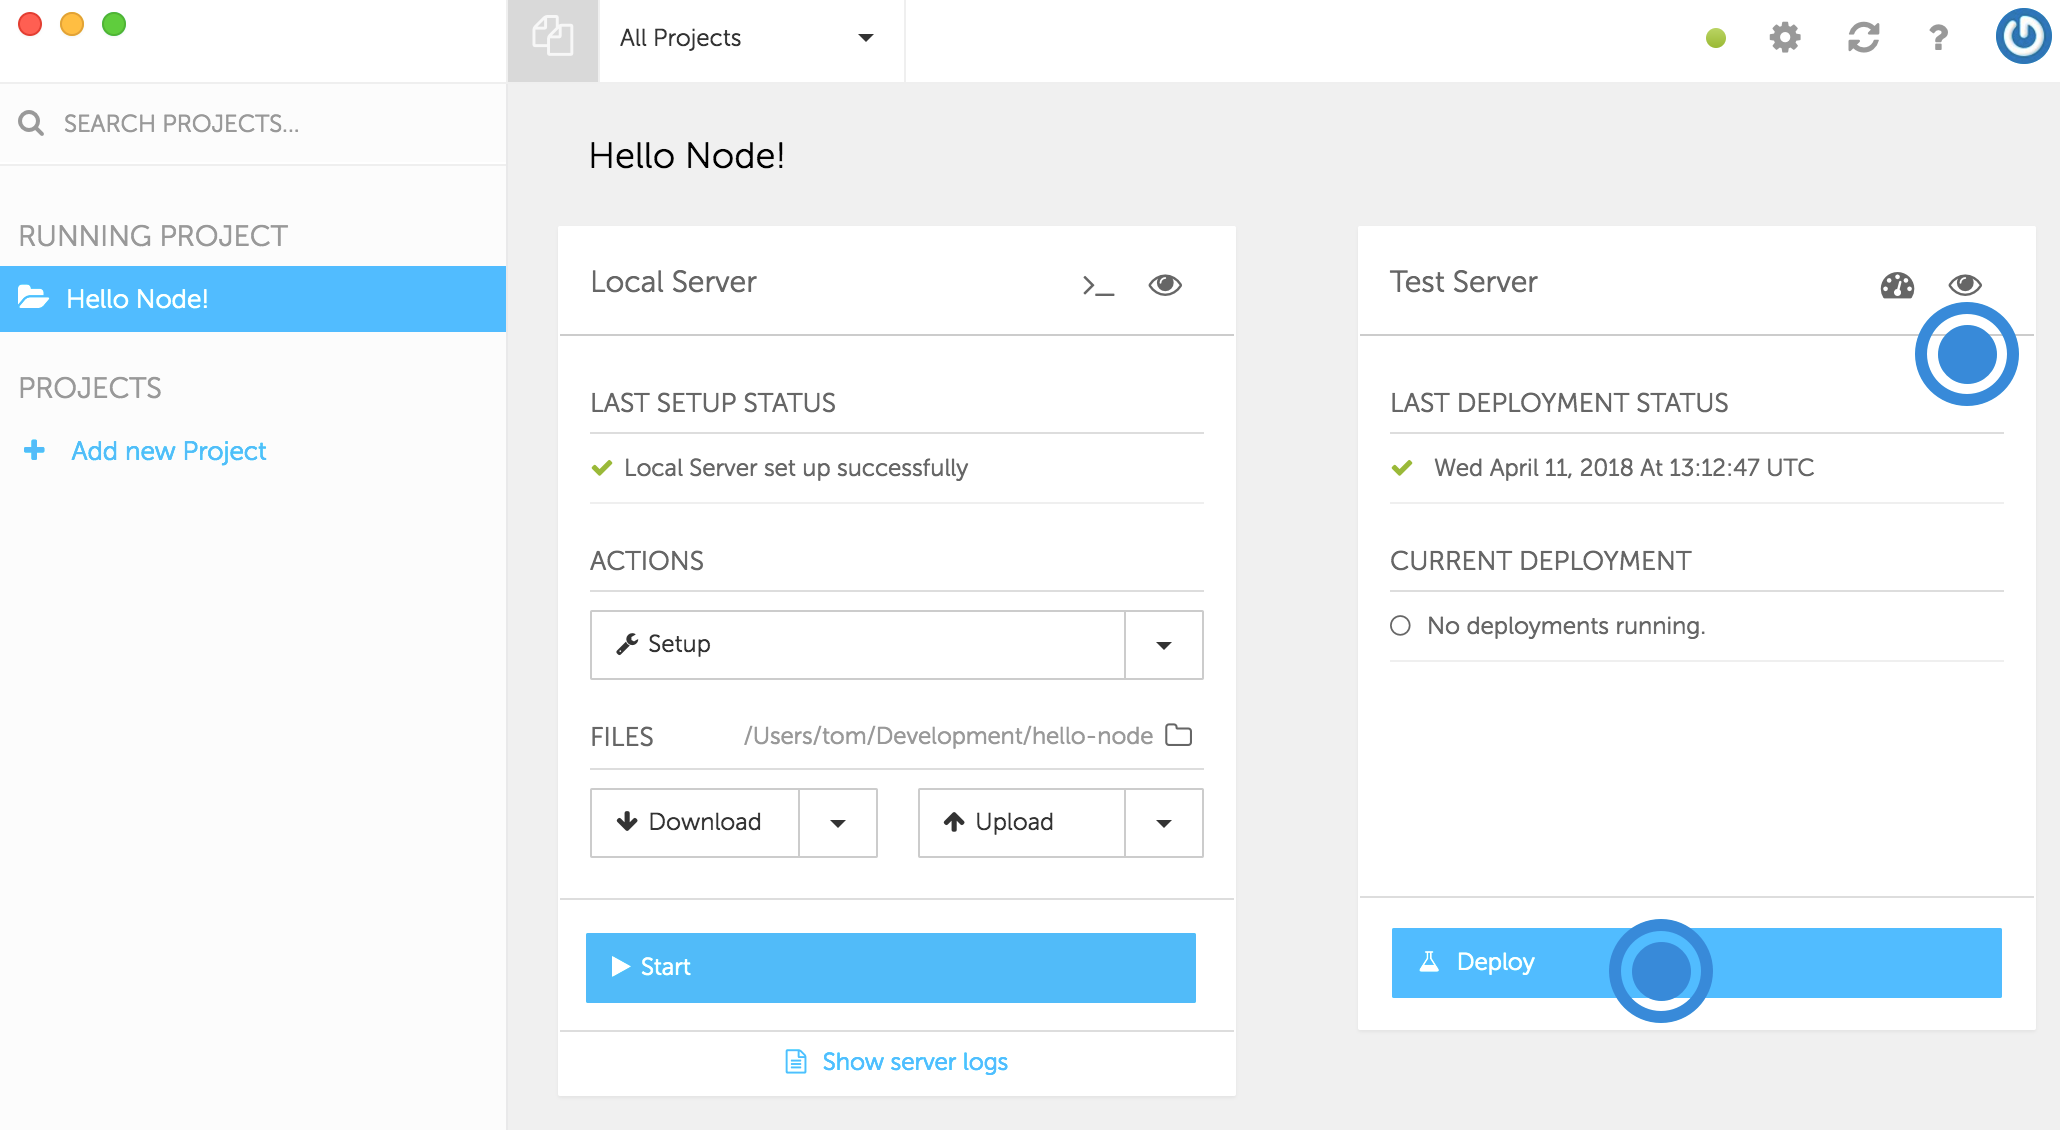Click the Start button on Local Server
This screenshot has width=2060, height=1130.
pyautogui.click(x=892, y=966)
